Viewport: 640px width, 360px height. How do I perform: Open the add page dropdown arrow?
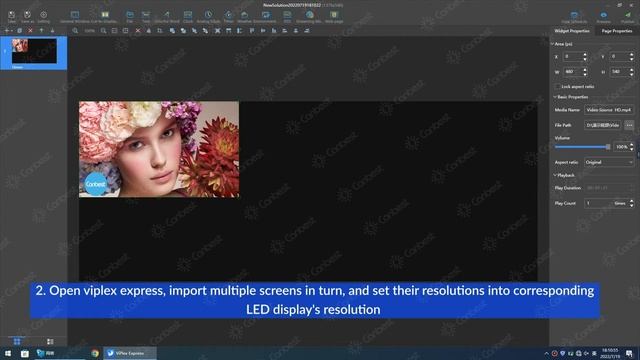(x=11, y=31)
